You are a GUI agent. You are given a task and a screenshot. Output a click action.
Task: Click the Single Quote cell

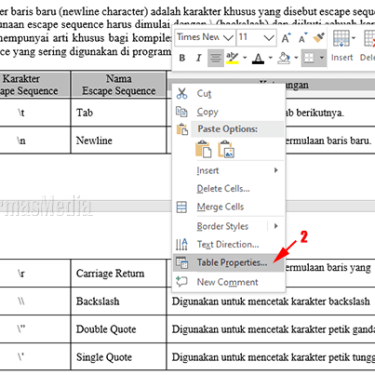point(119,357)
